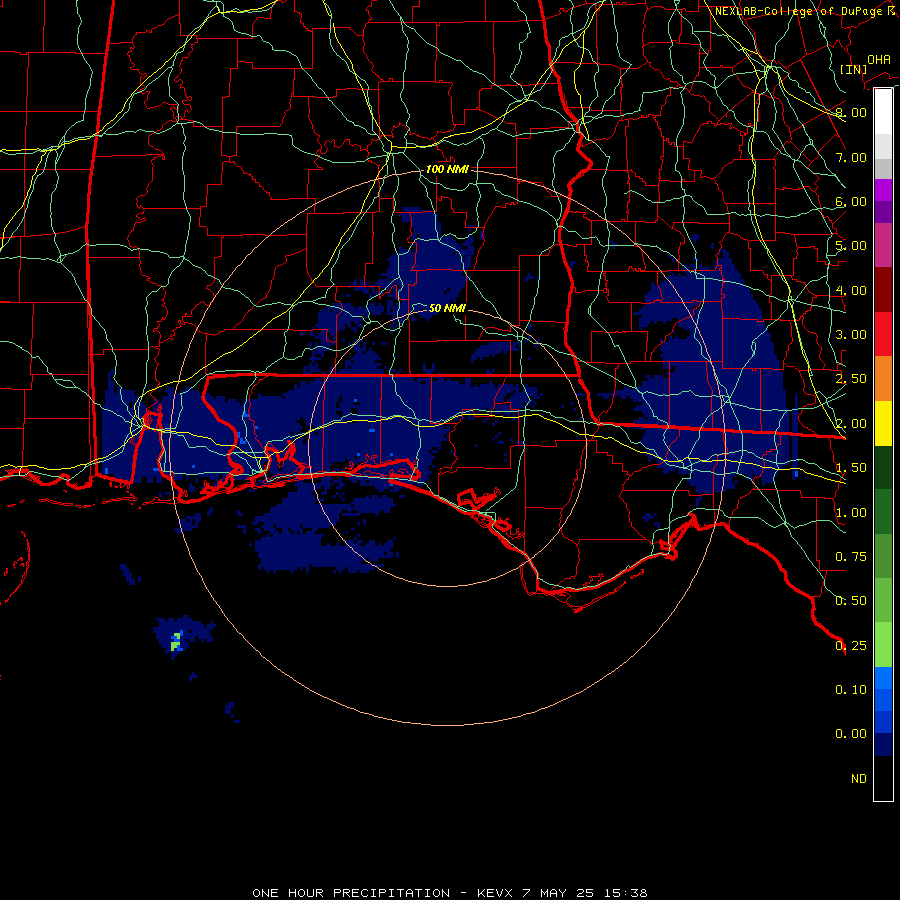Select the 4.00 legend value
This screenshot has width=900, height=900.
pos(851,290)
